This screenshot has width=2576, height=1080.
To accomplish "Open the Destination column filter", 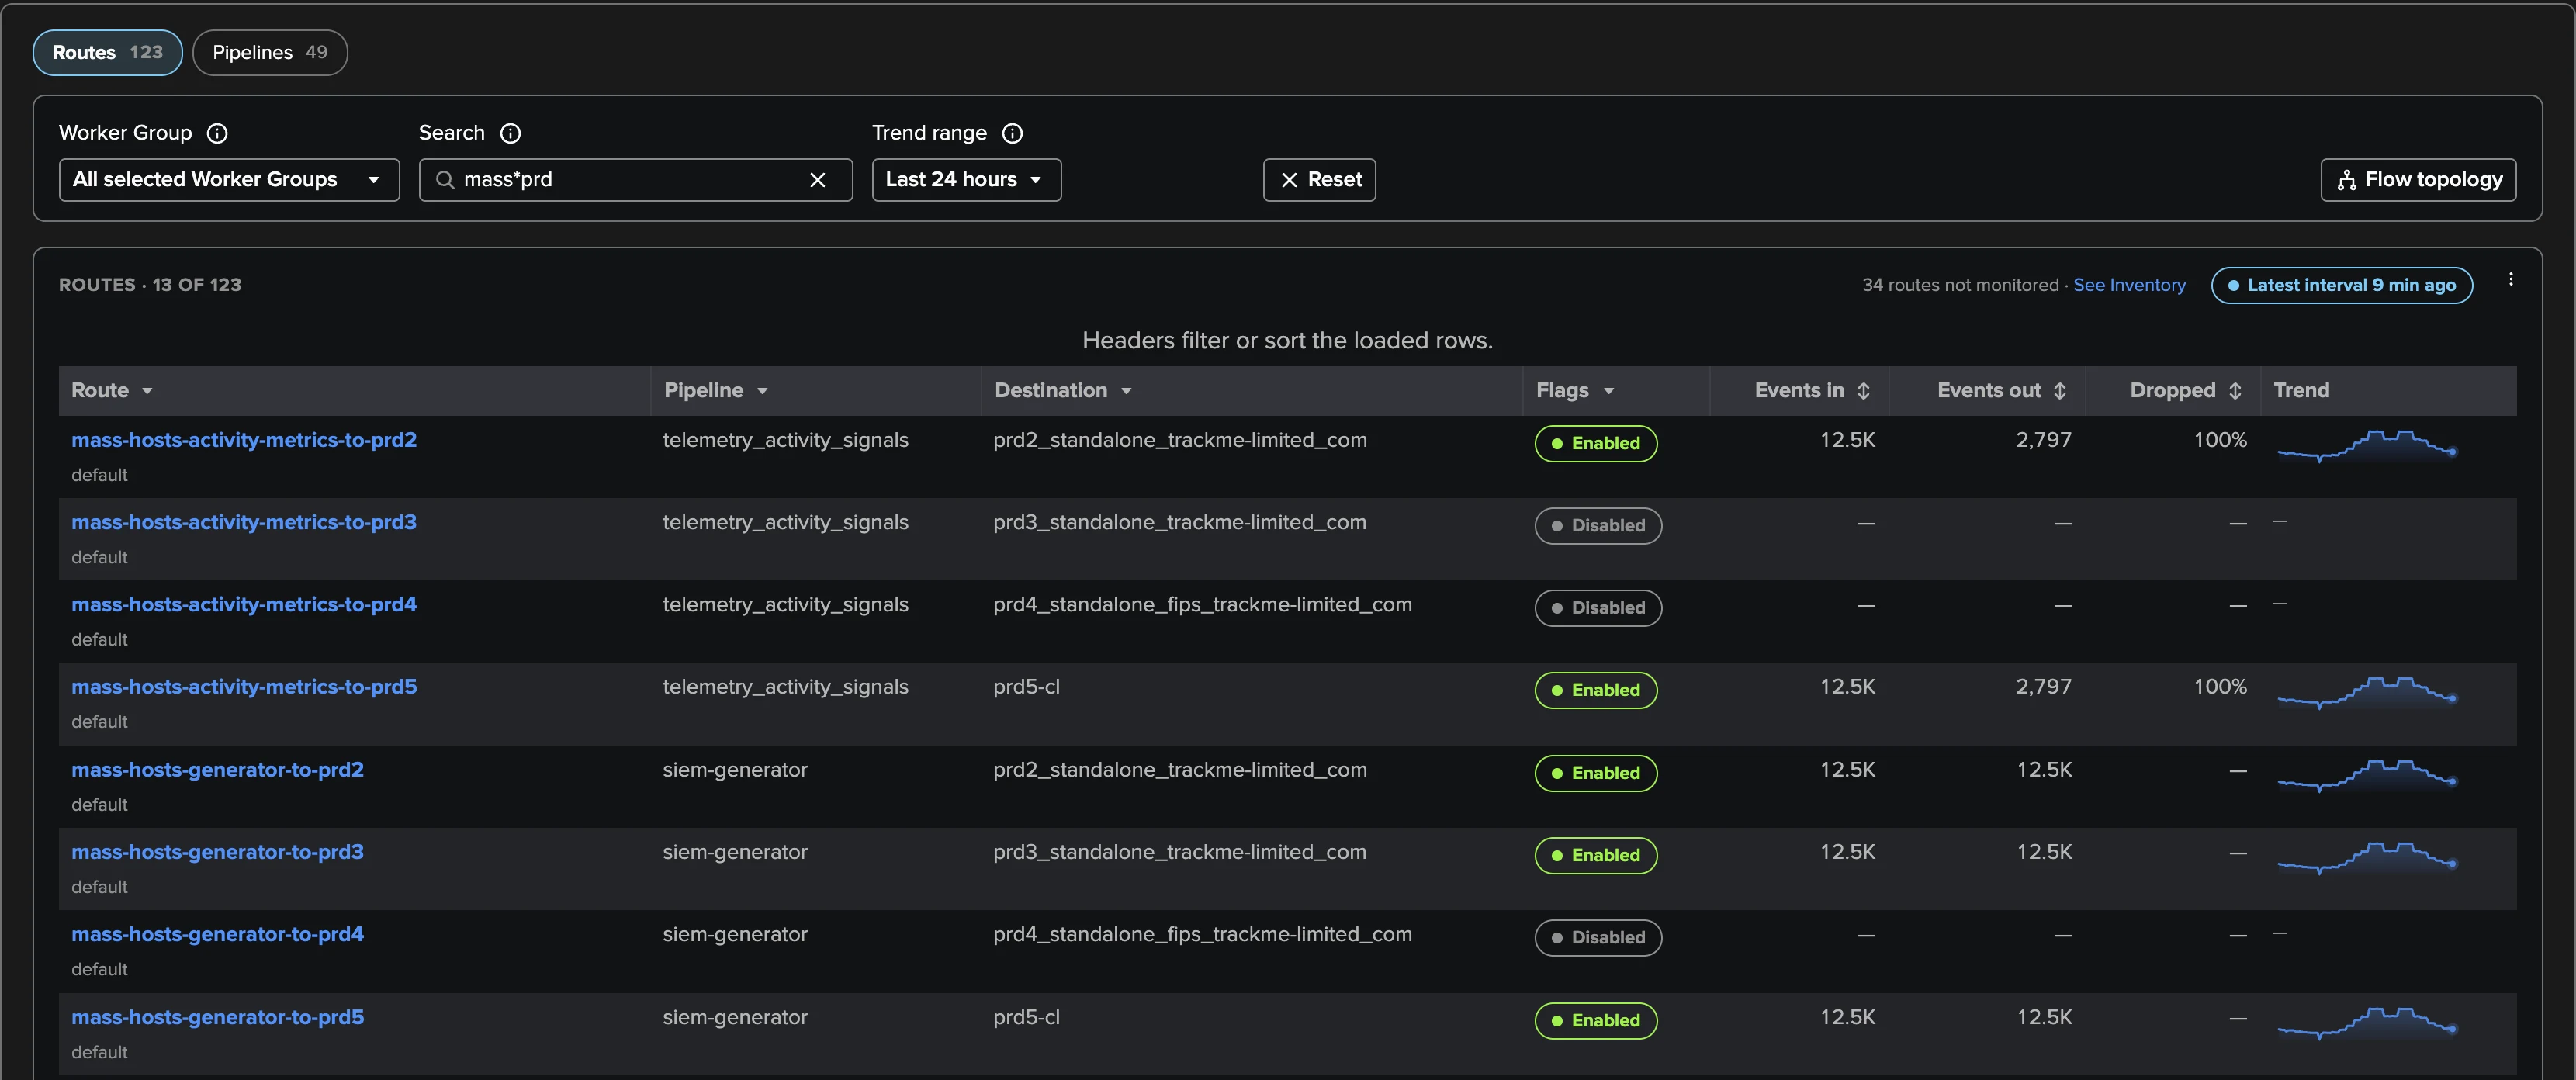I will [x=1126, y=391].
